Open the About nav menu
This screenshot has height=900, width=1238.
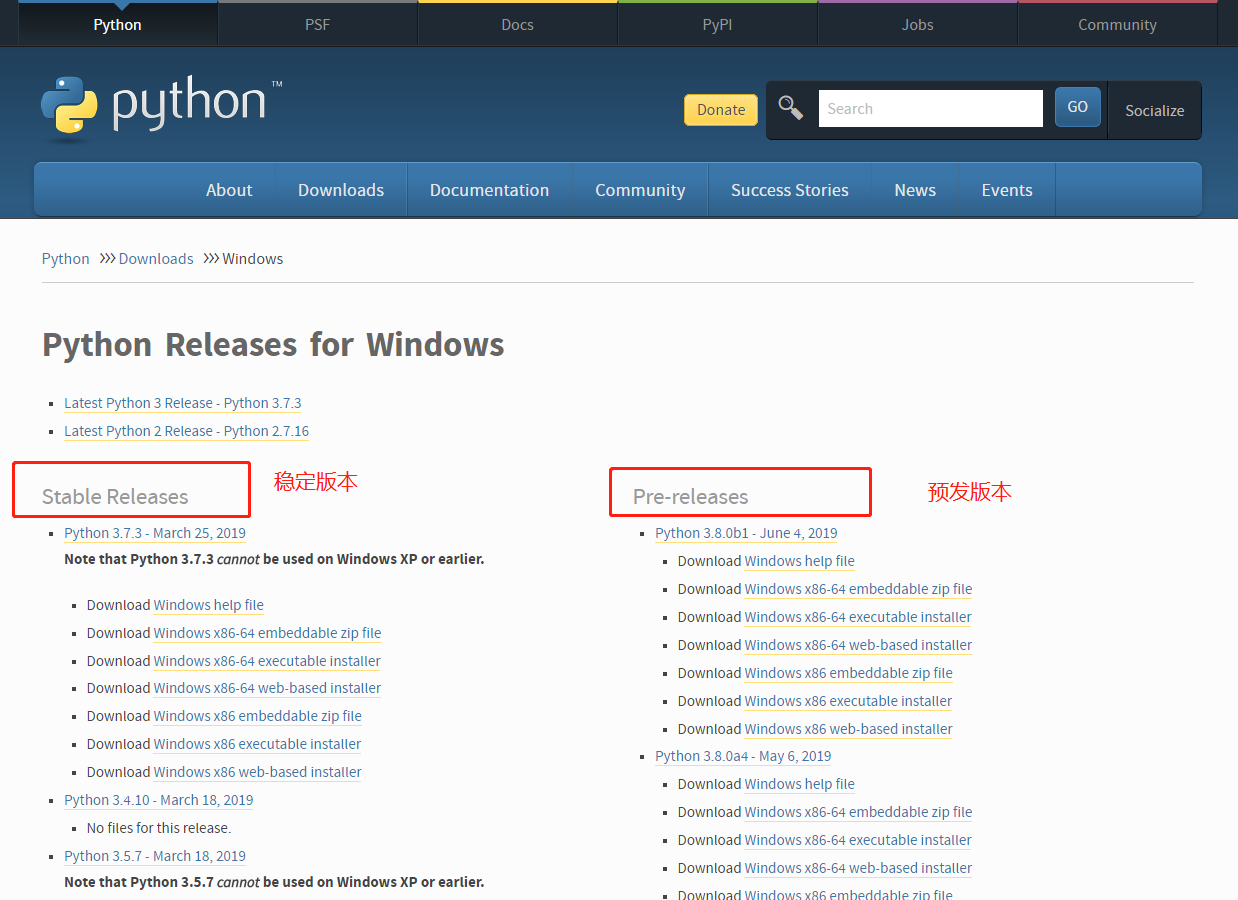[x=229, y=190]
